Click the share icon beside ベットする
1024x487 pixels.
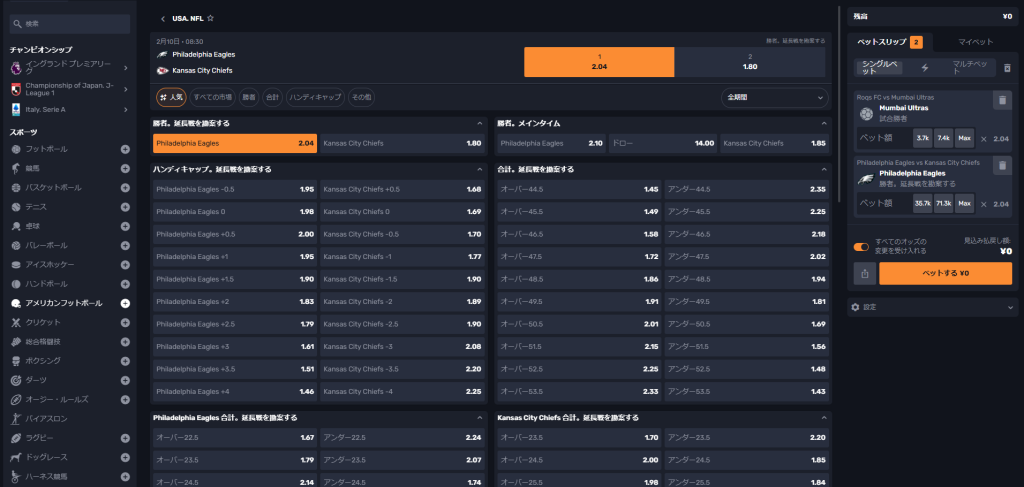click(865, 274)
